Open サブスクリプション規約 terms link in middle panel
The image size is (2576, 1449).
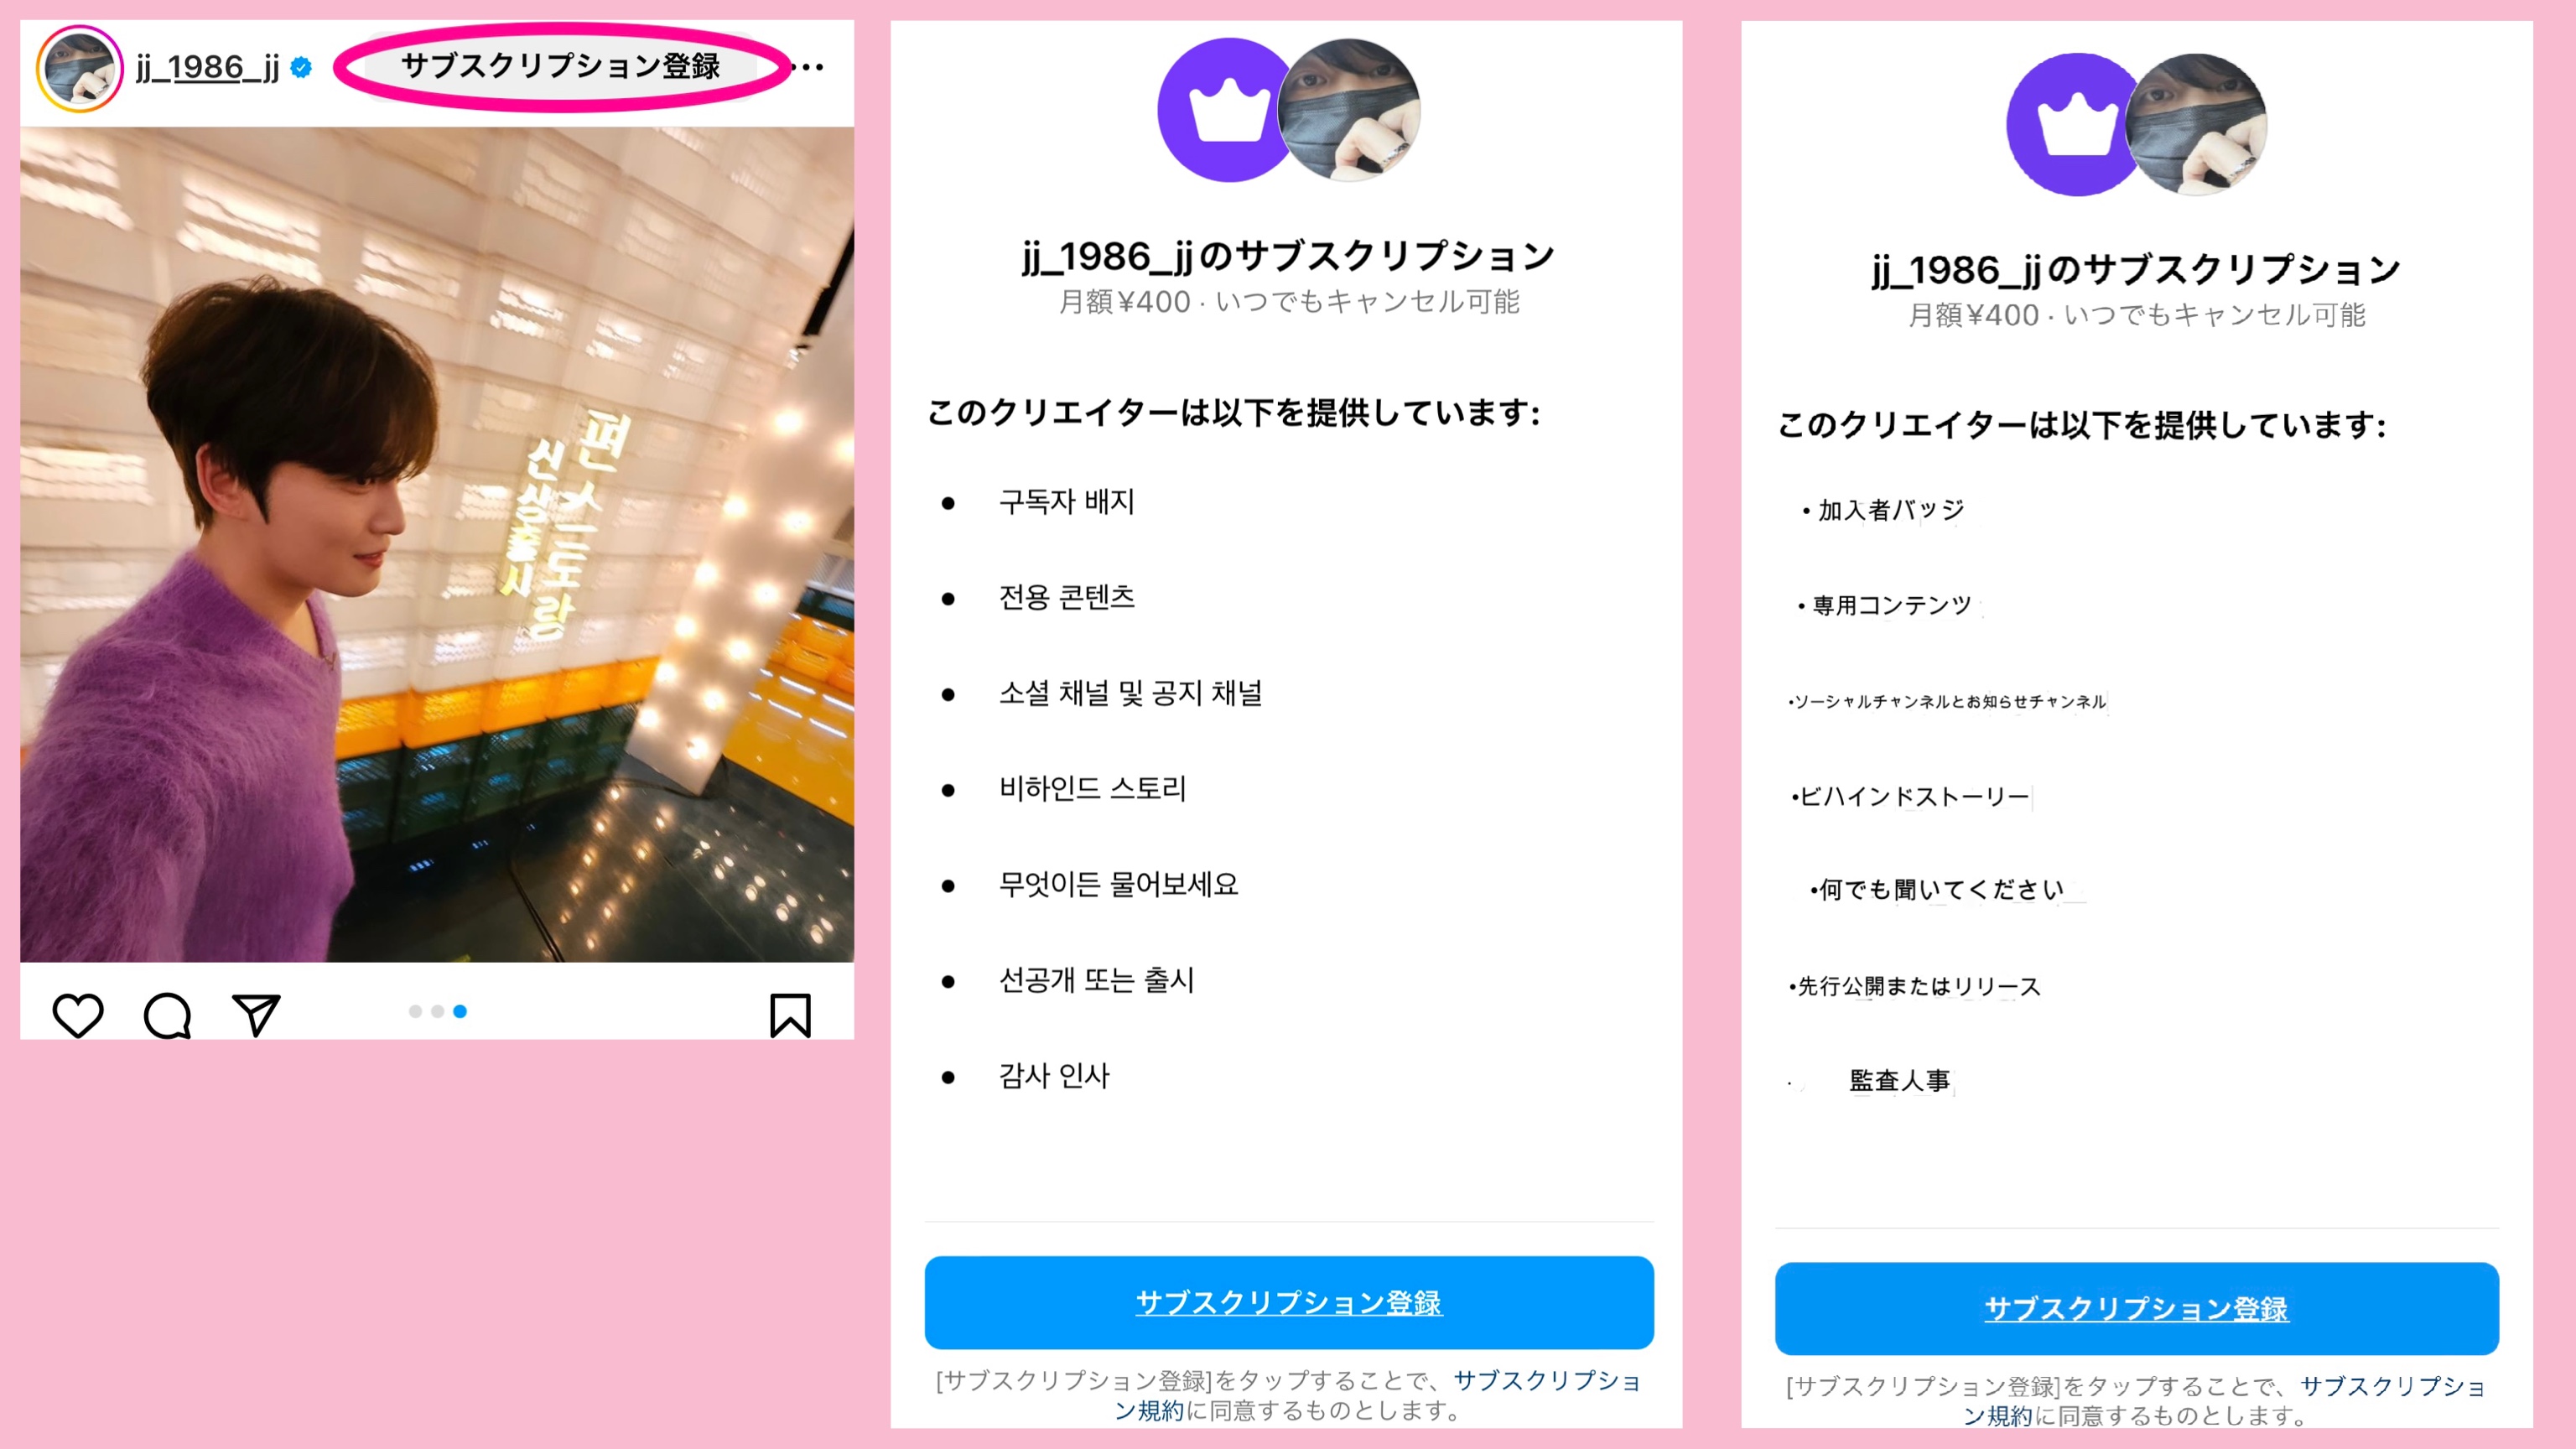[x=1547, y=1381]
